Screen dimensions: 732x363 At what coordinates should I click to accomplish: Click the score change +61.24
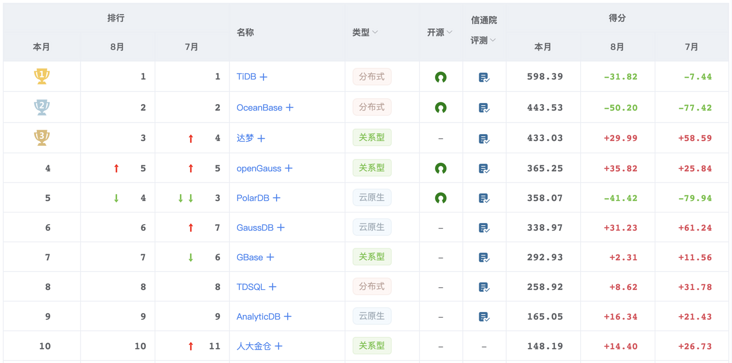point(695,228)
